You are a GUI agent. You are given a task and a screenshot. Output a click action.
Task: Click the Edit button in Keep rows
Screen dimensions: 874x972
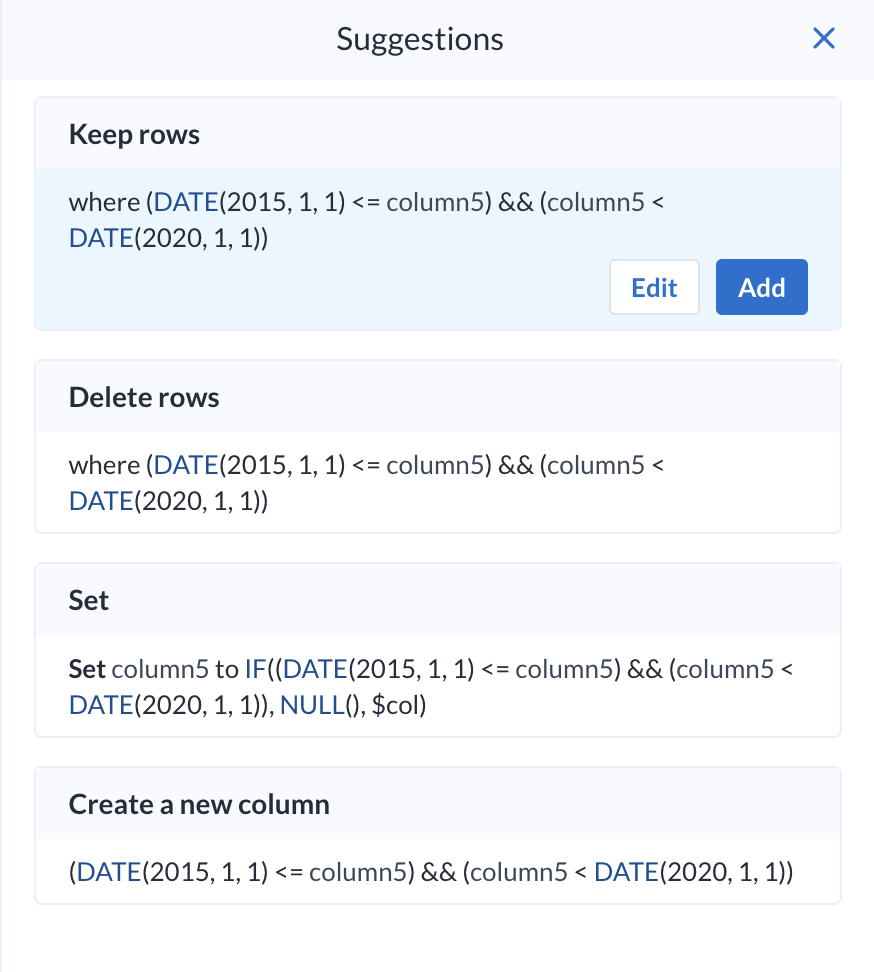[x=654, y=288]
